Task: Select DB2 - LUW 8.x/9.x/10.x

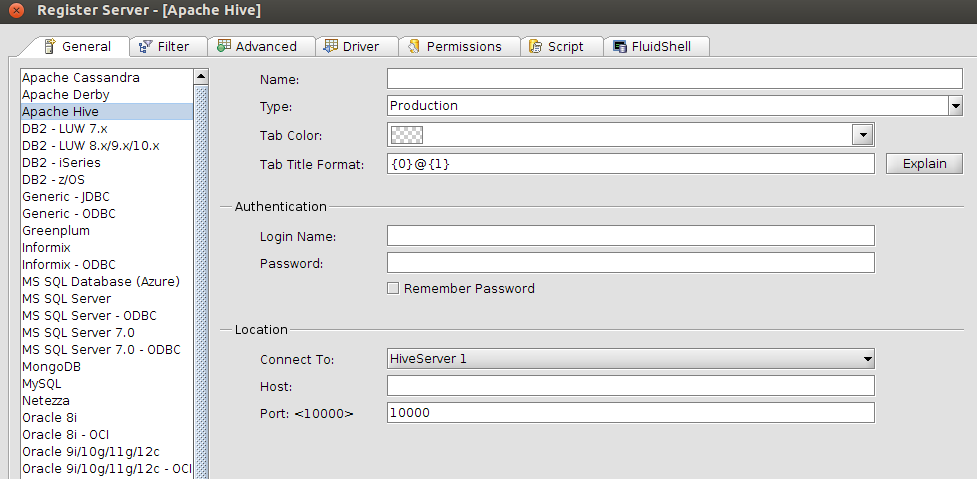Action: click(107, 146)
